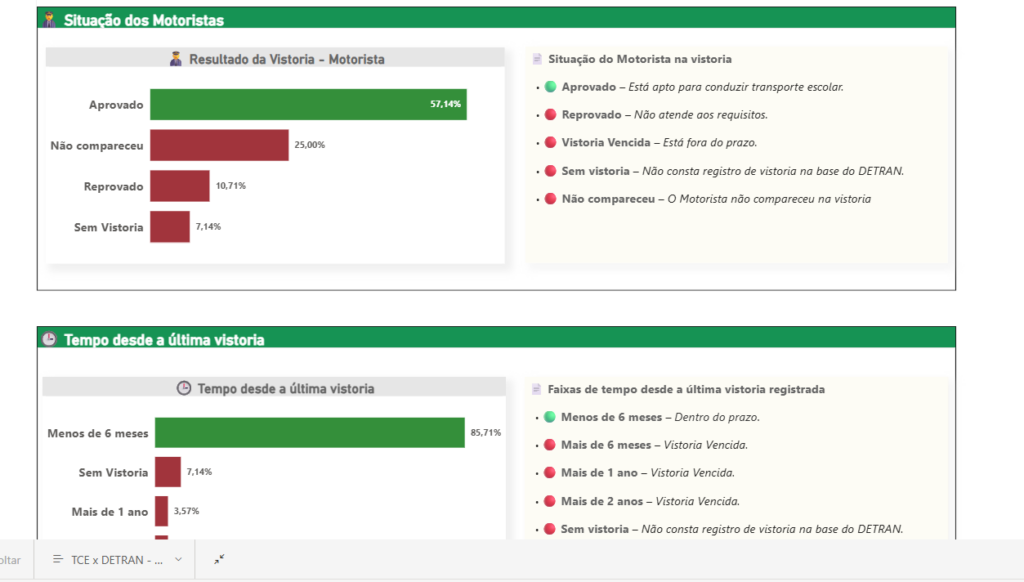Click the clock icon beside Tempo desde a última vistoria header
This screenshot has width=1024, height=582.
point(49,340)
